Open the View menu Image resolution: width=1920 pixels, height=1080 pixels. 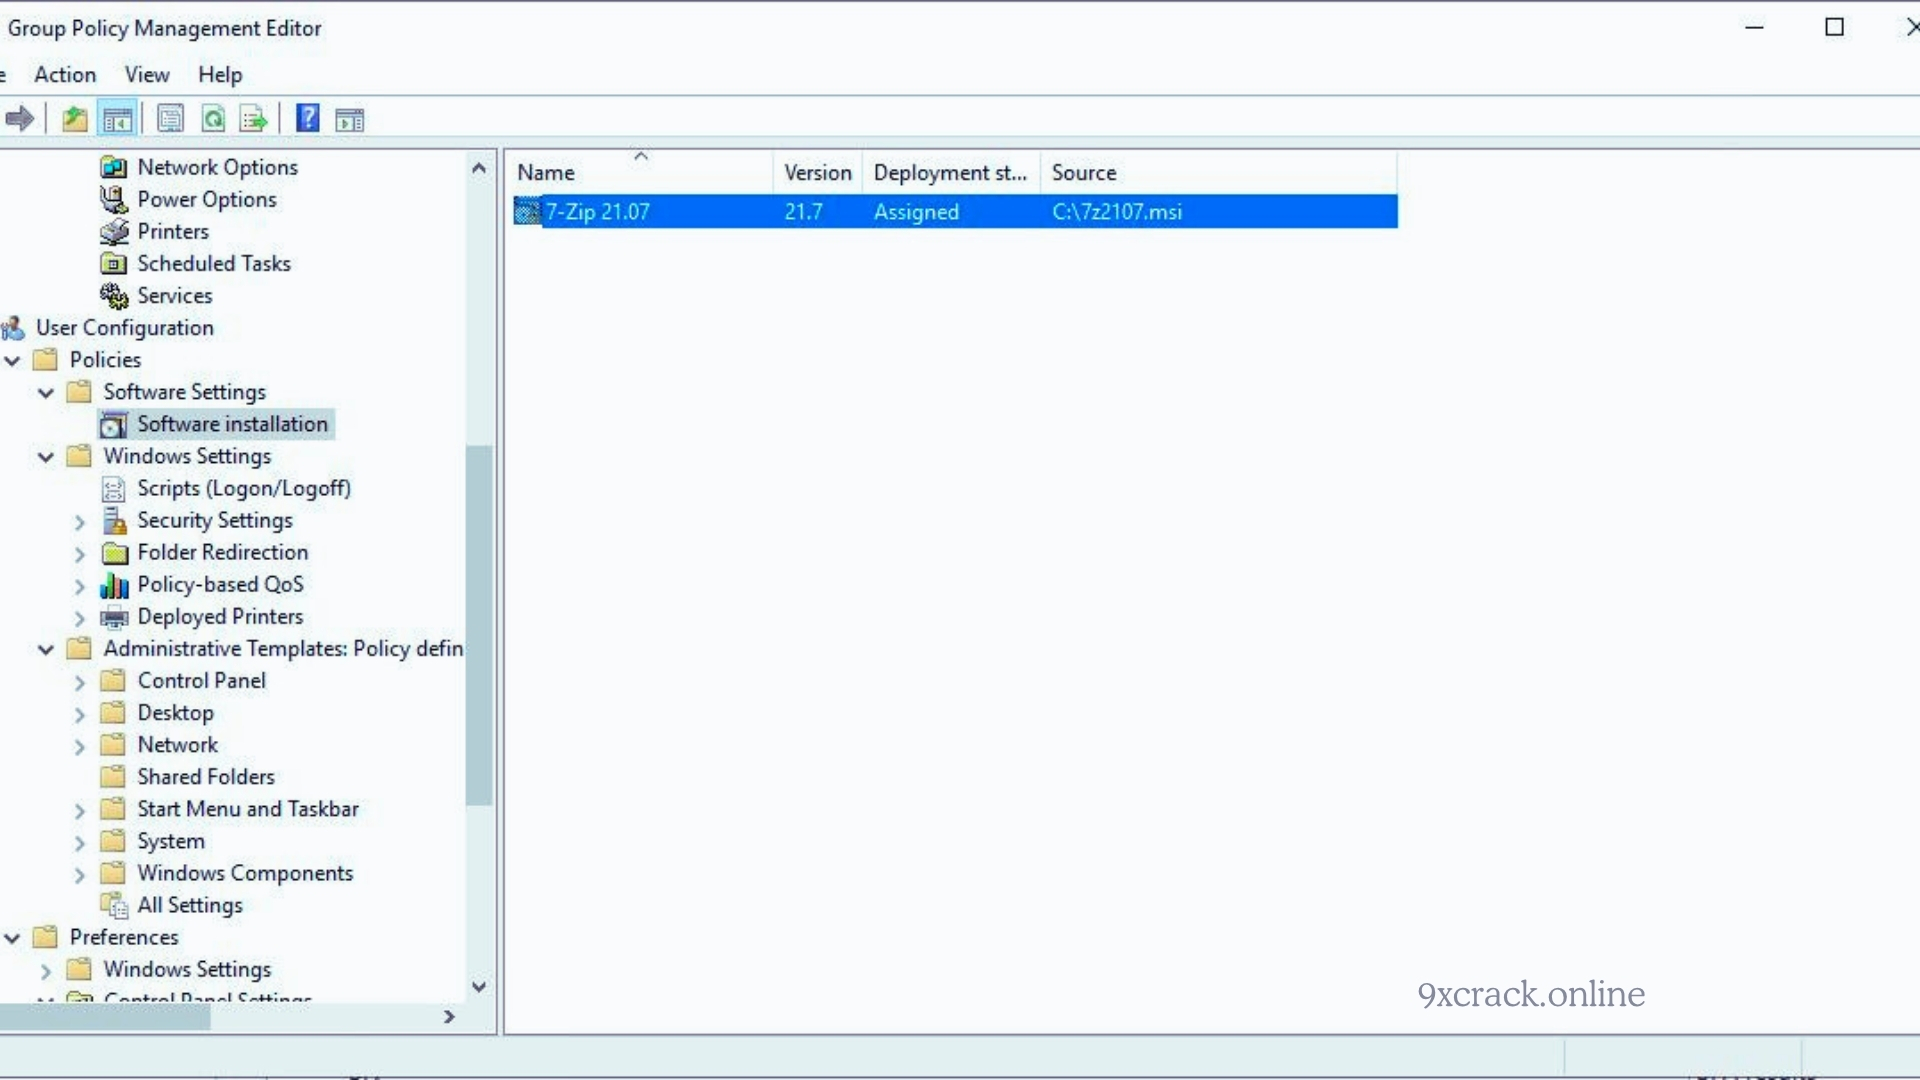147,75
